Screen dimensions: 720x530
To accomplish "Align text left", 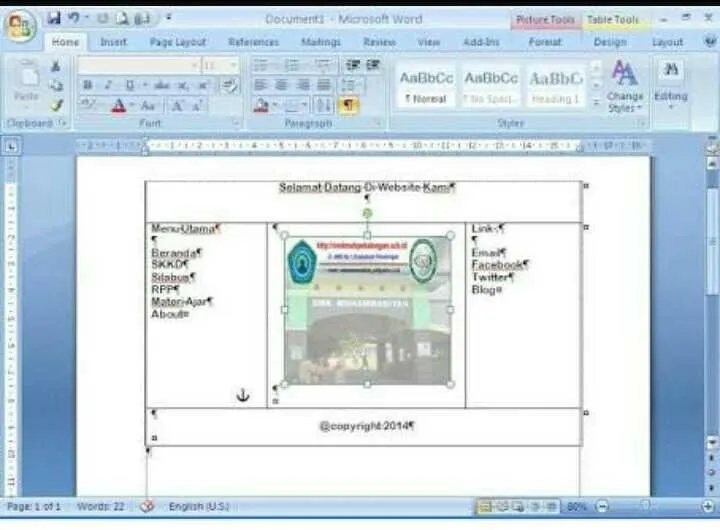I will point(260,85).
